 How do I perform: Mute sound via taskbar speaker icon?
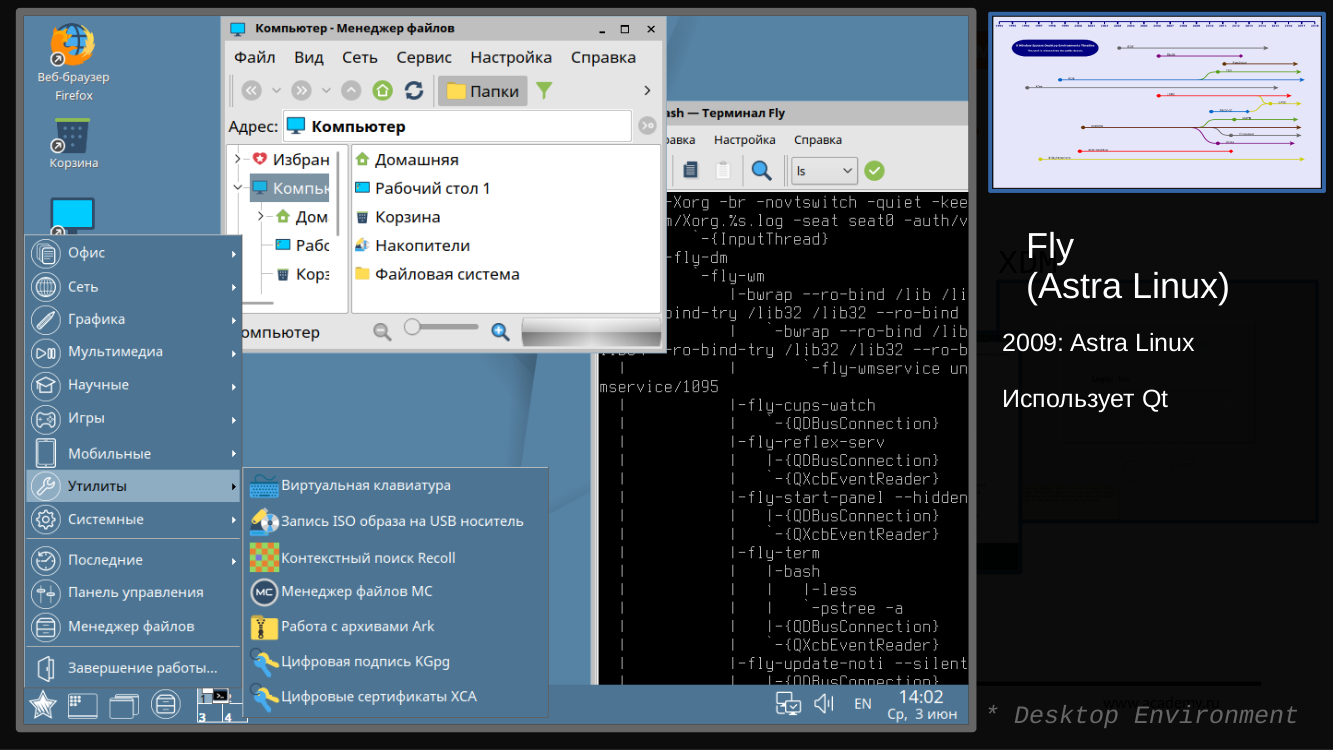[823, 703]
